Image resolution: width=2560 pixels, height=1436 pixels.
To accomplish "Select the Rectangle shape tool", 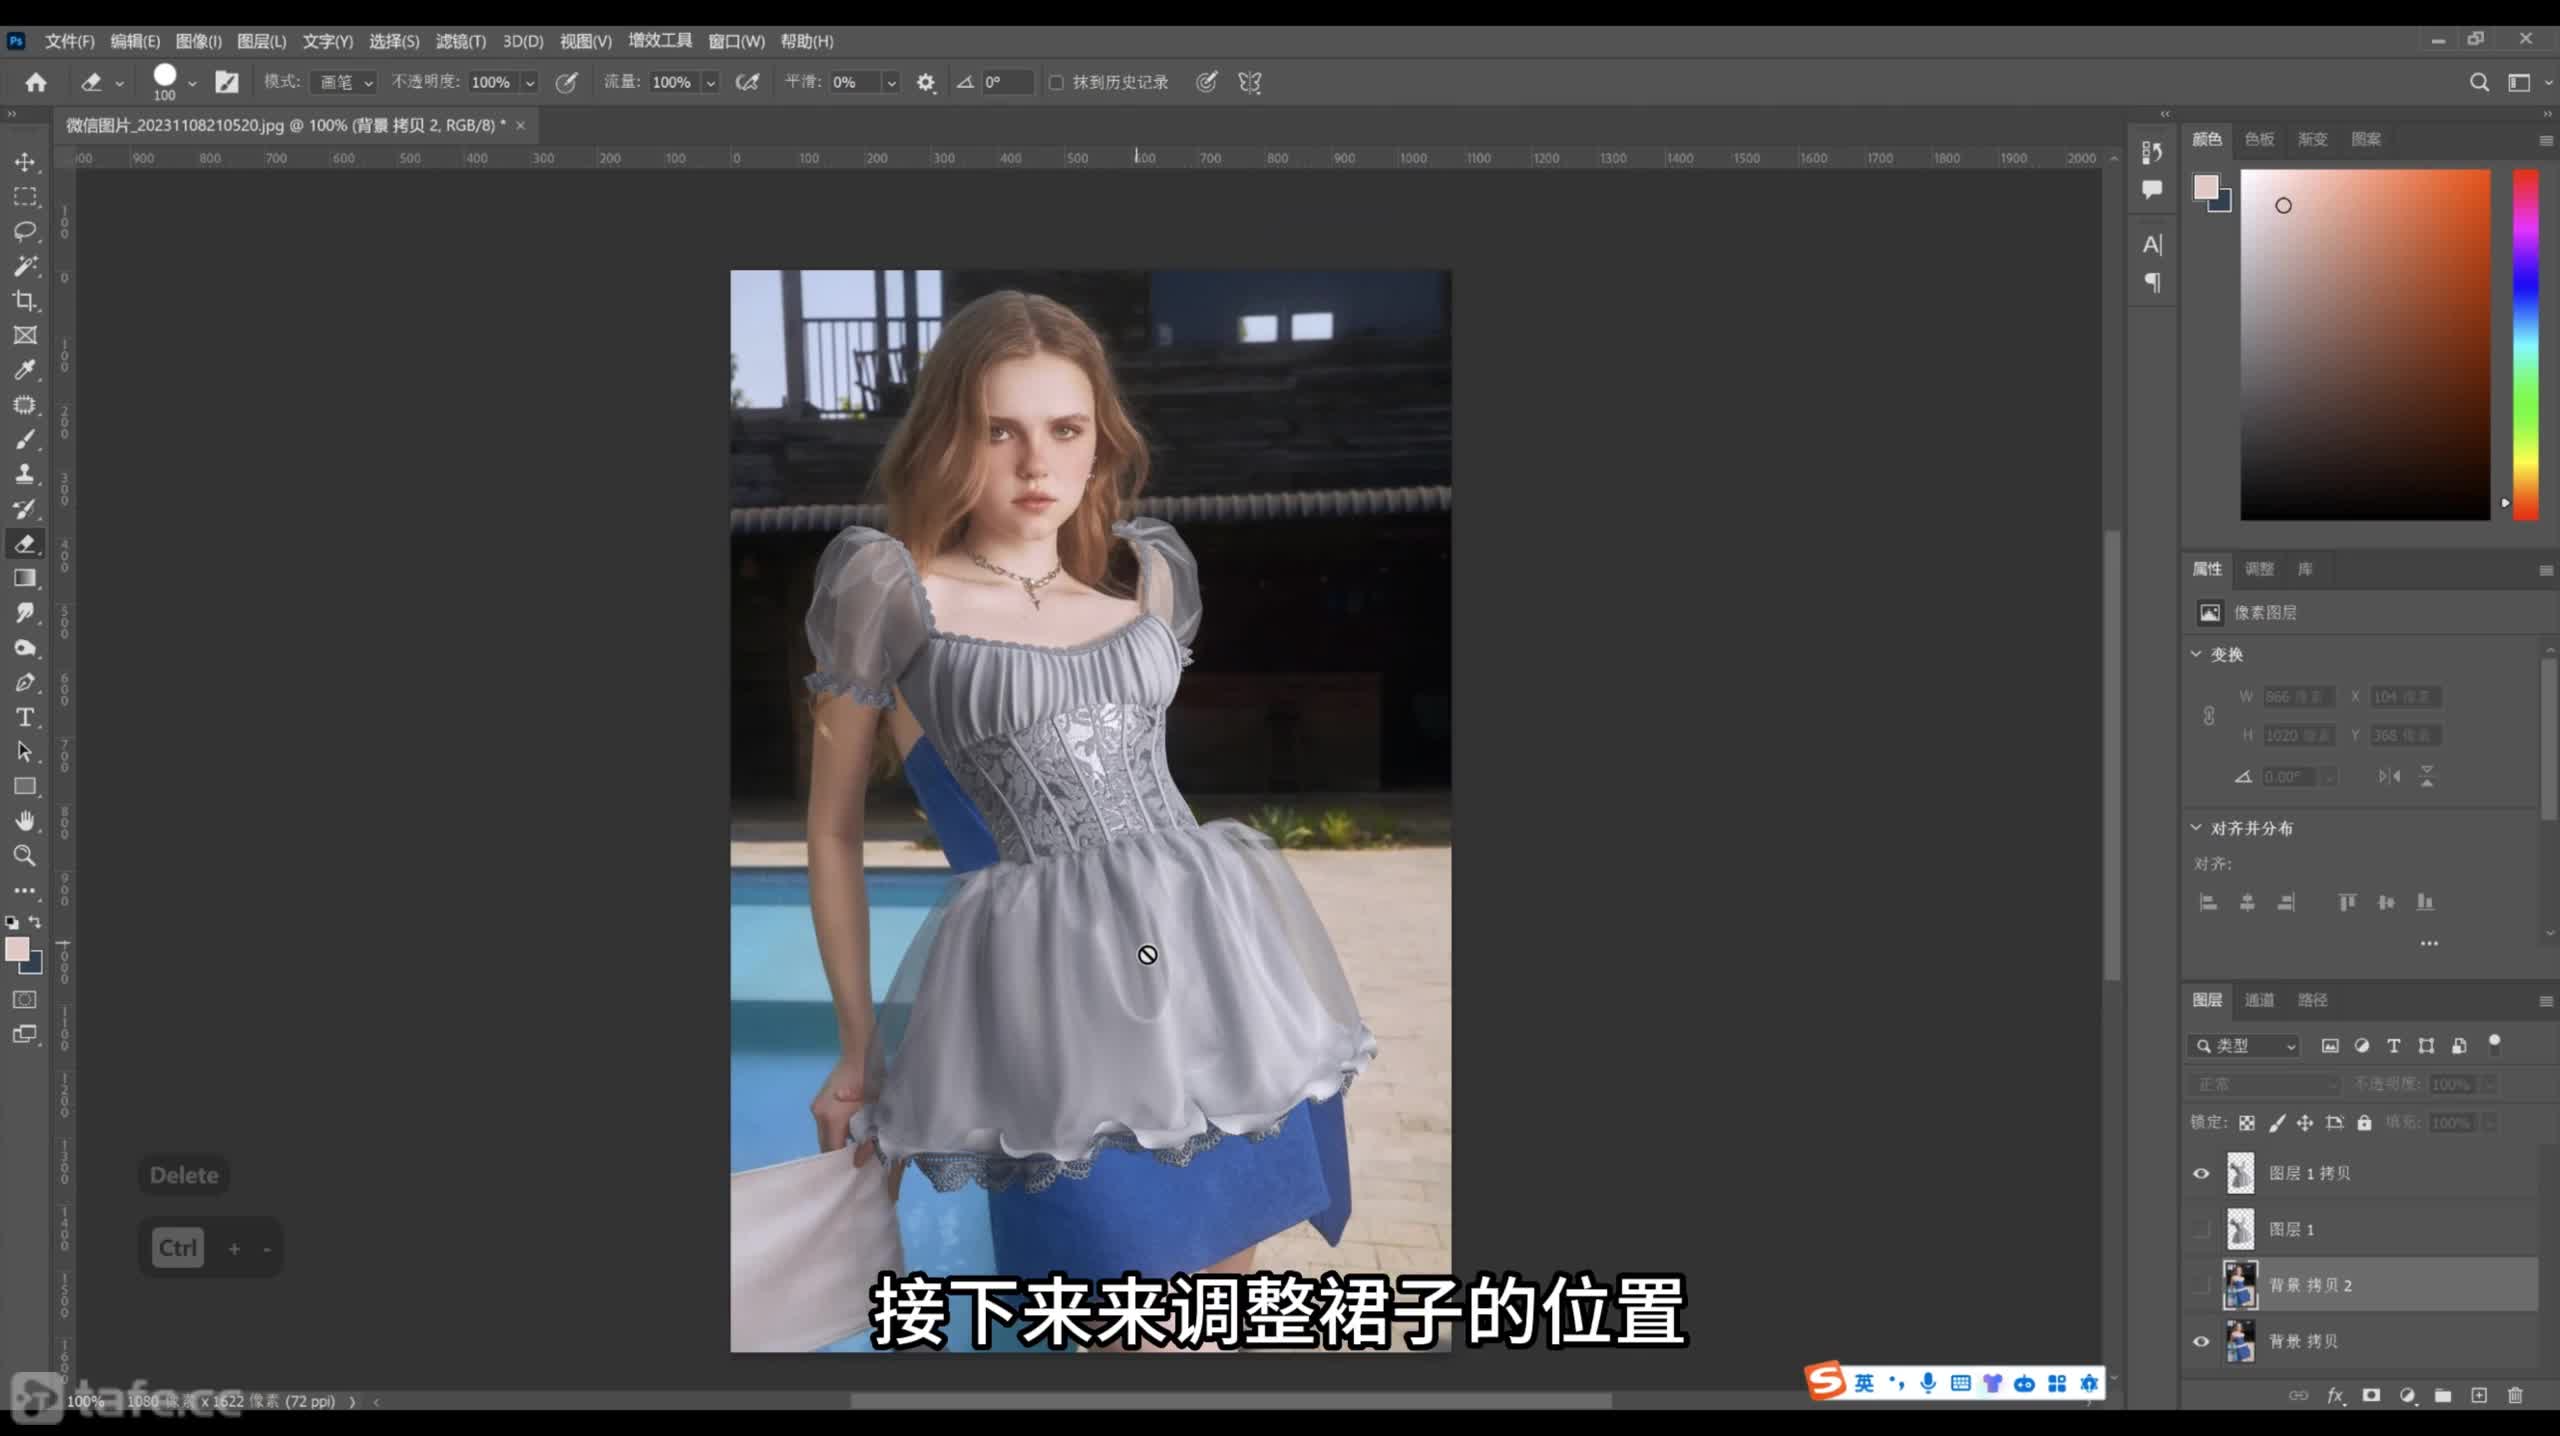I will pyautogui.click(x=25, y=786).
